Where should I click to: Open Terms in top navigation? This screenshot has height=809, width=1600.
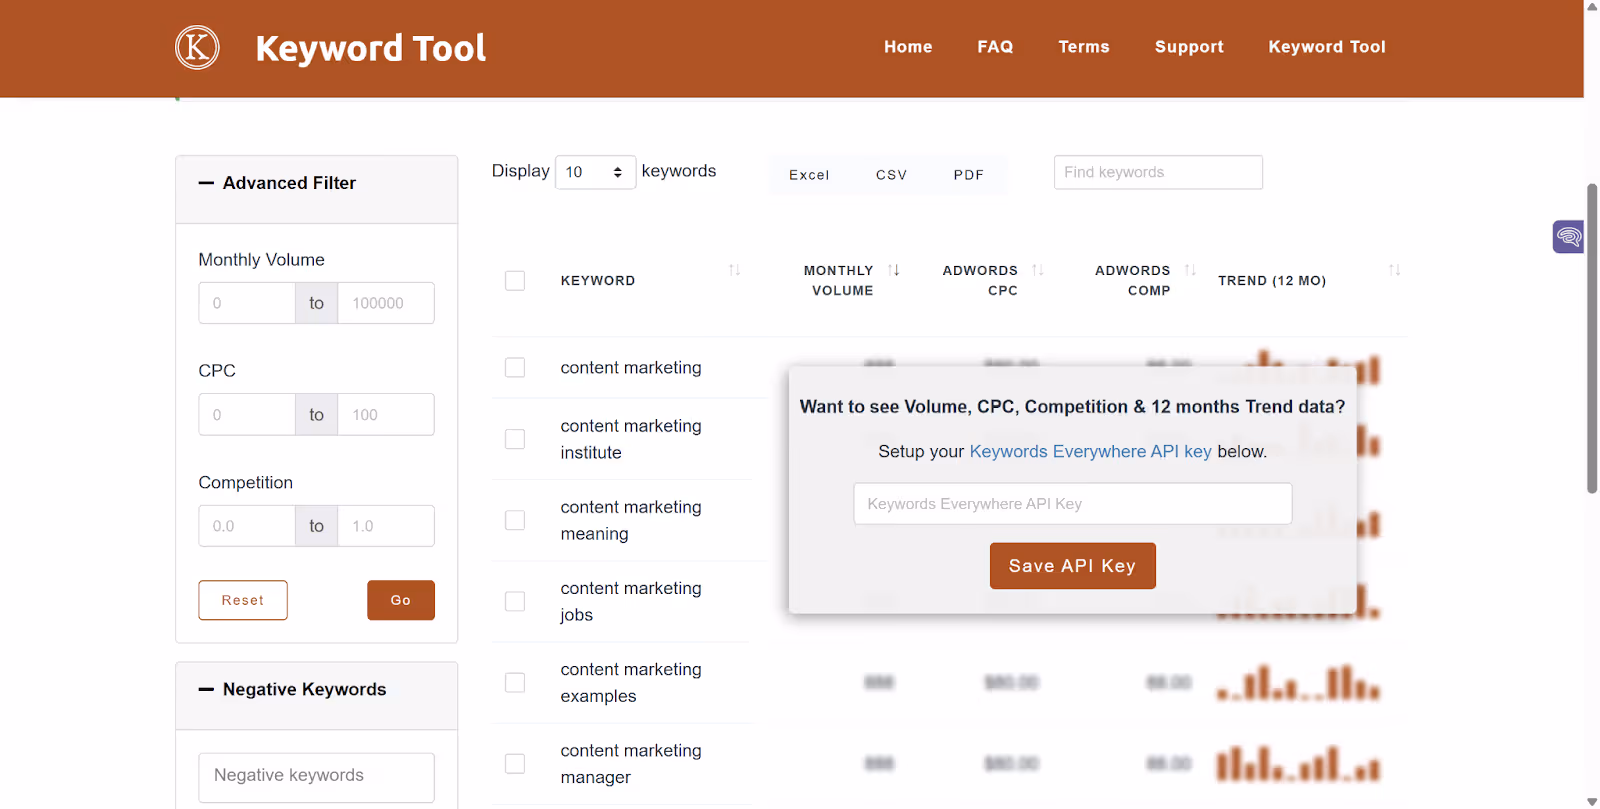click(x=1084, y=47)
